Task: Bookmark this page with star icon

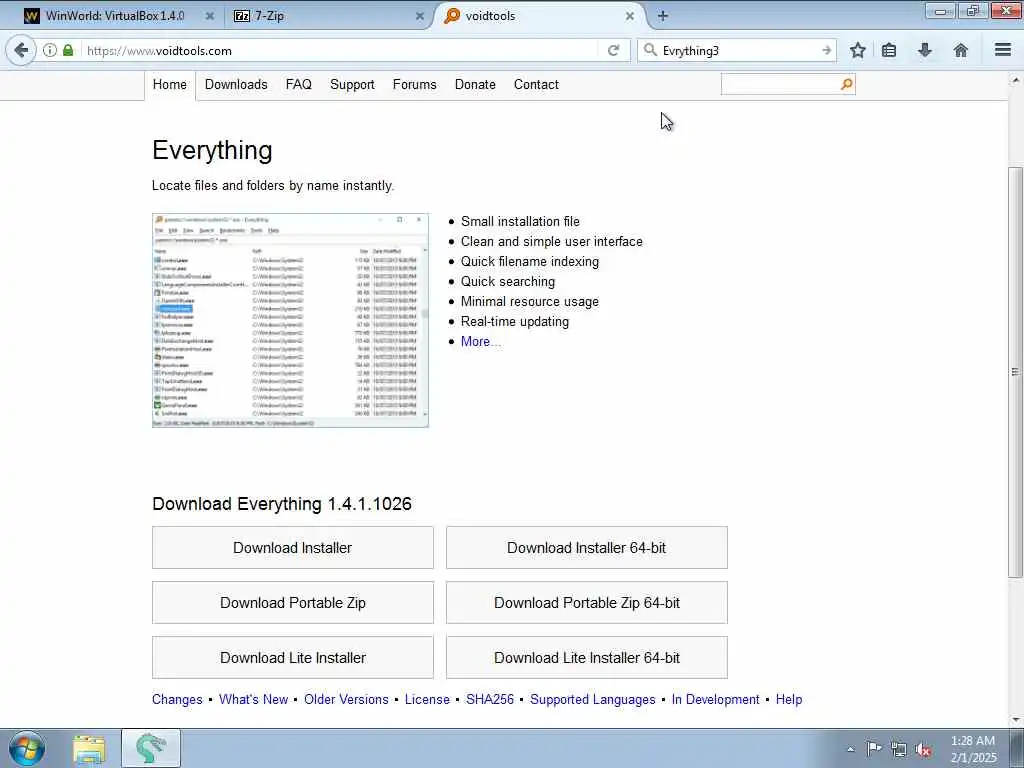Action: (857, 50)
